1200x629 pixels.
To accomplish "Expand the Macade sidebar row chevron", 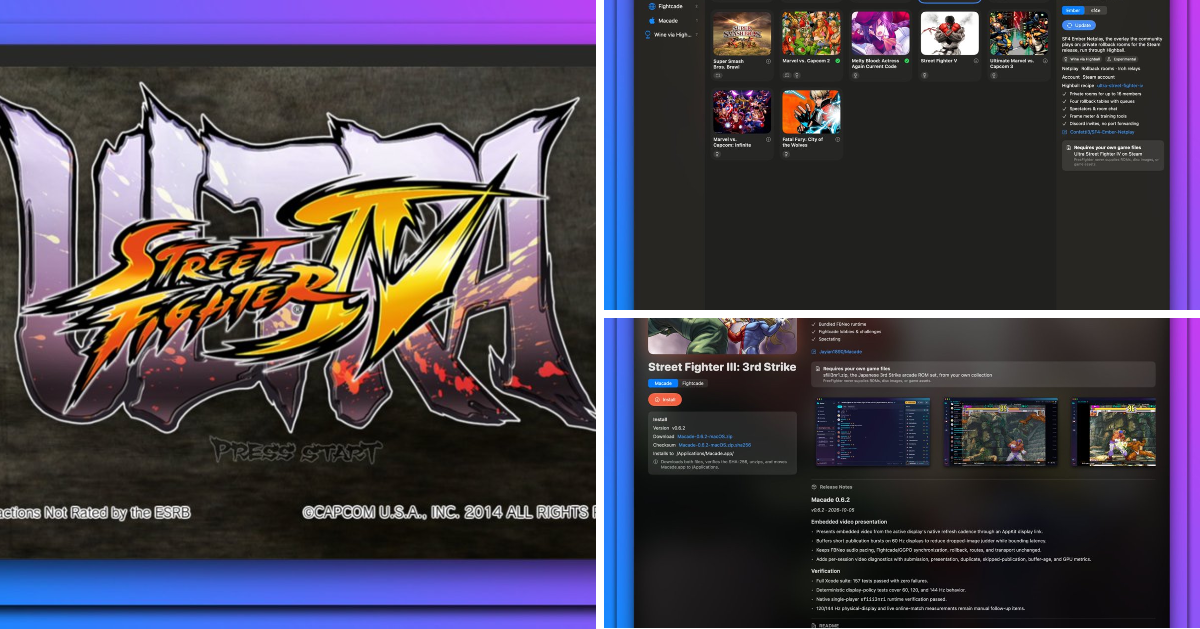I will coord(697,20).
